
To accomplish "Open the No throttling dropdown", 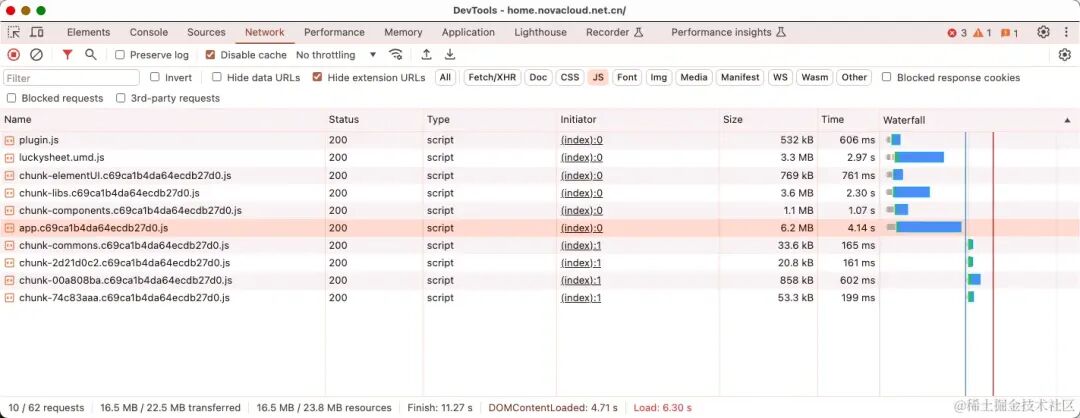I will click(x=336, y=54).
